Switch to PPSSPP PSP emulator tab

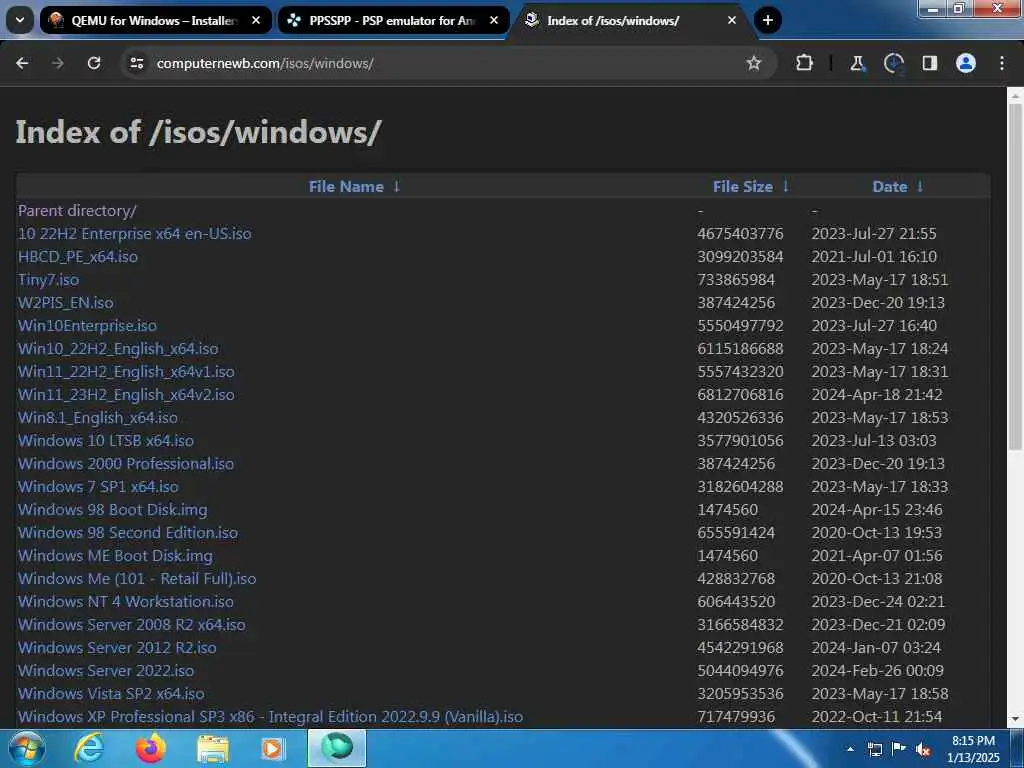(394, 20)
